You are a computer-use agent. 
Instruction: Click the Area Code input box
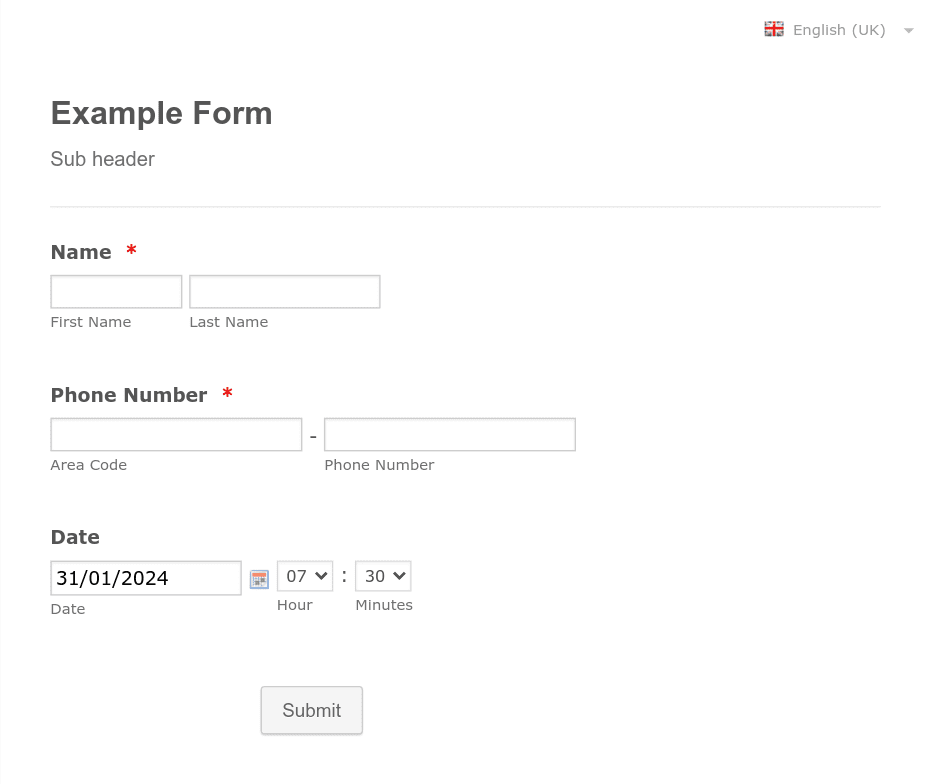[x=176, y=434]
